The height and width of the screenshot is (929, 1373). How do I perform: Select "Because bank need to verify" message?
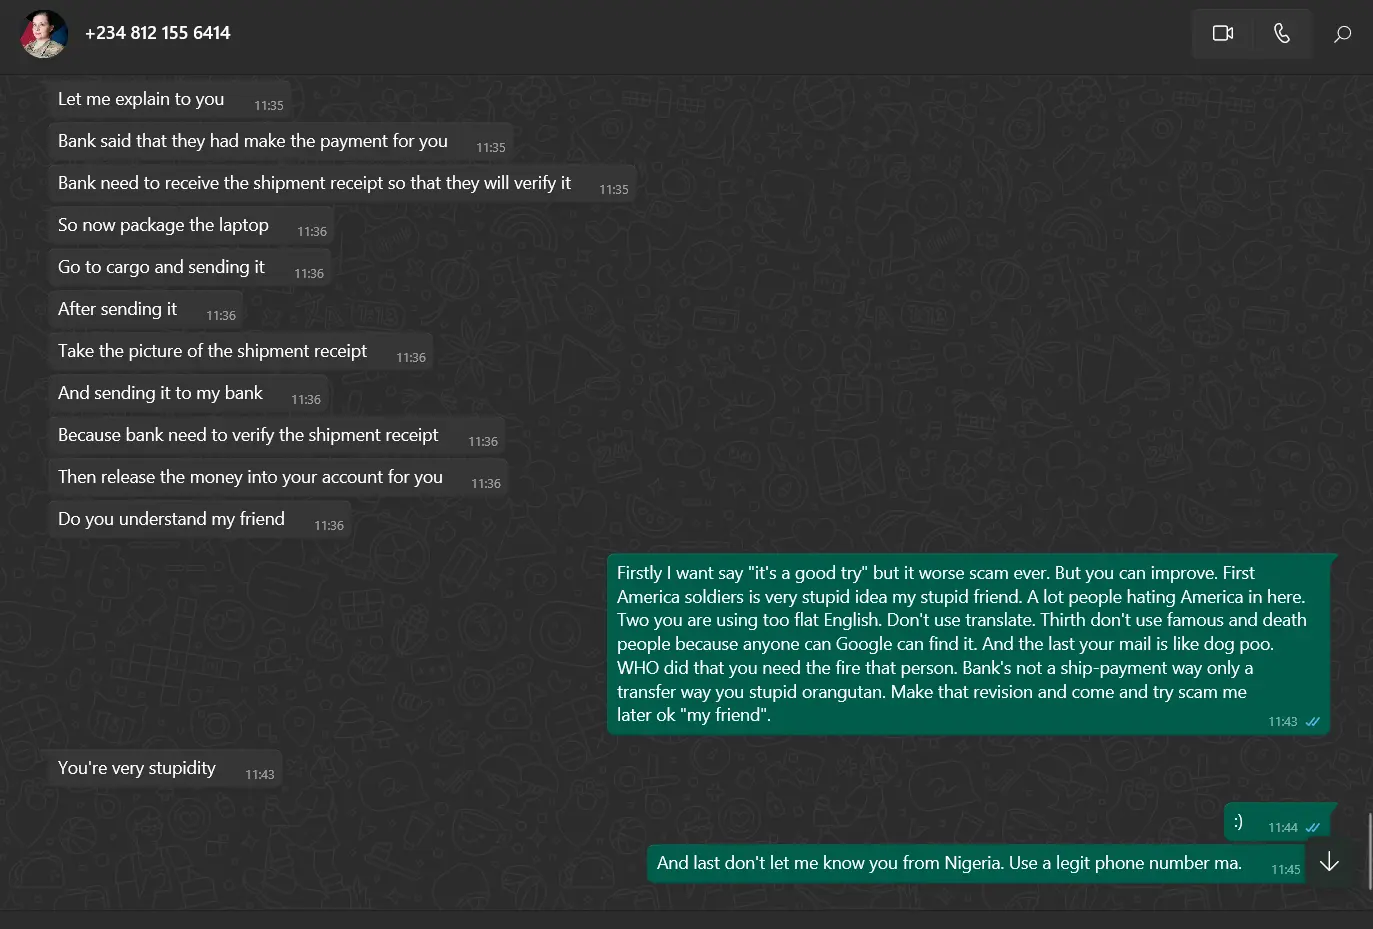[277, 436]
